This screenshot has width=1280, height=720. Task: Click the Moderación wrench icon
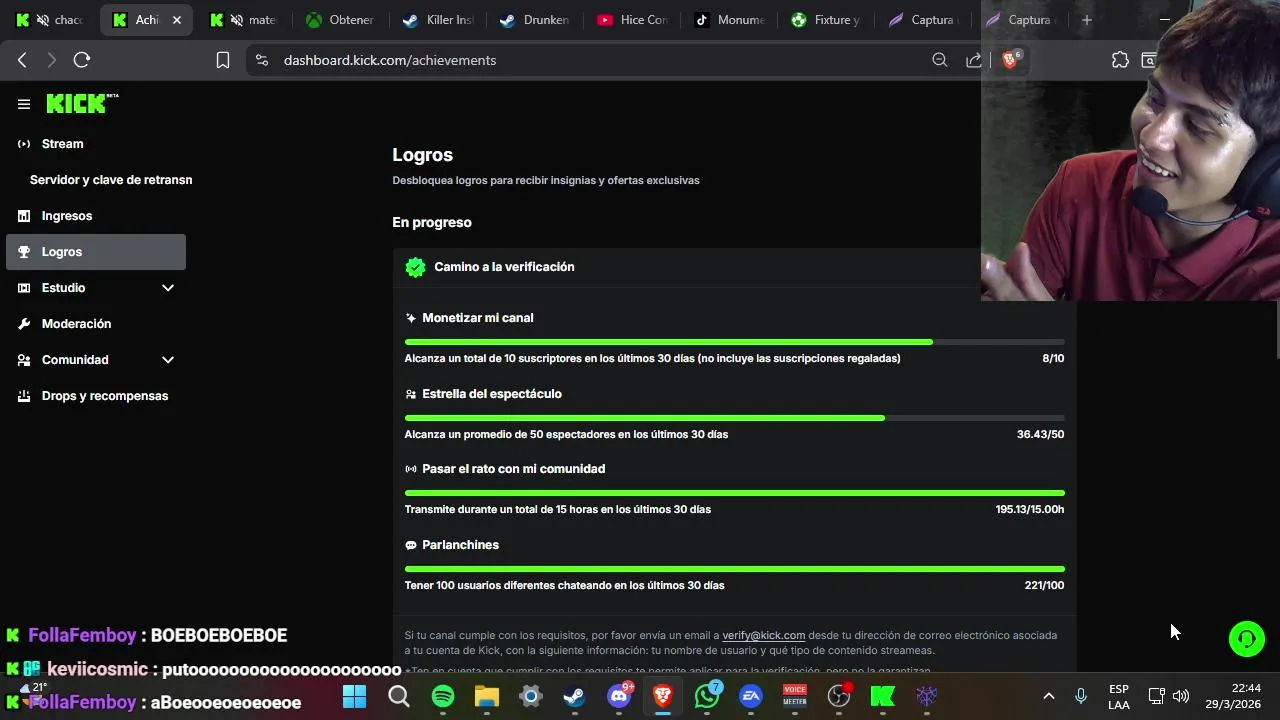(x=24, y=324)
